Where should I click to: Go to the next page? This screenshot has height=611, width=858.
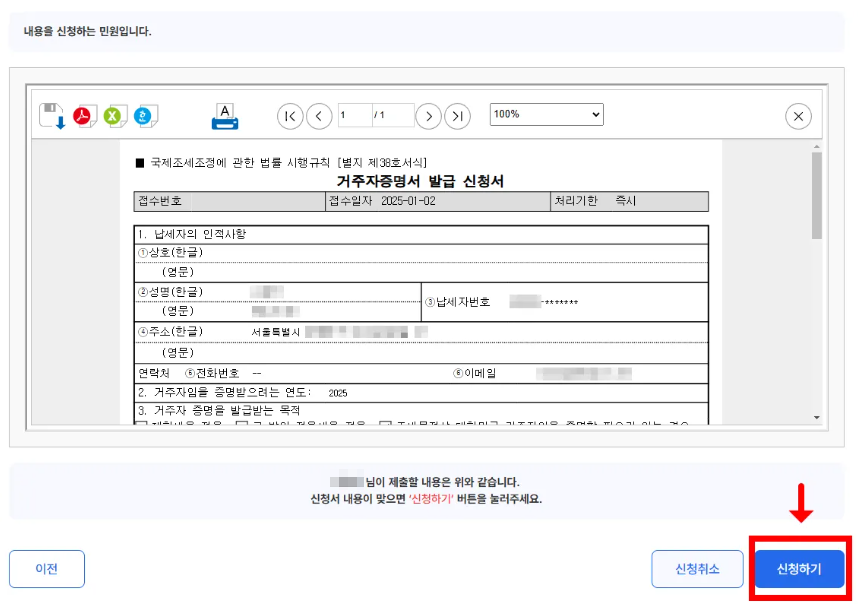(x=428, y=116)
